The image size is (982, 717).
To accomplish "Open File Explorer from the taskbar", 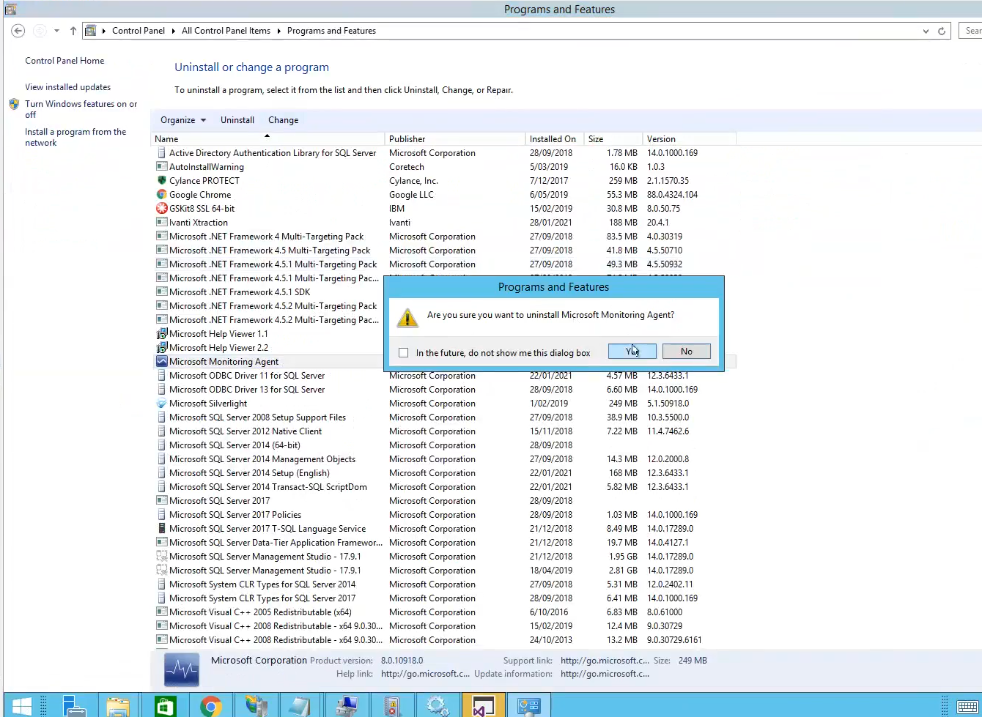I will coord(118,706).
